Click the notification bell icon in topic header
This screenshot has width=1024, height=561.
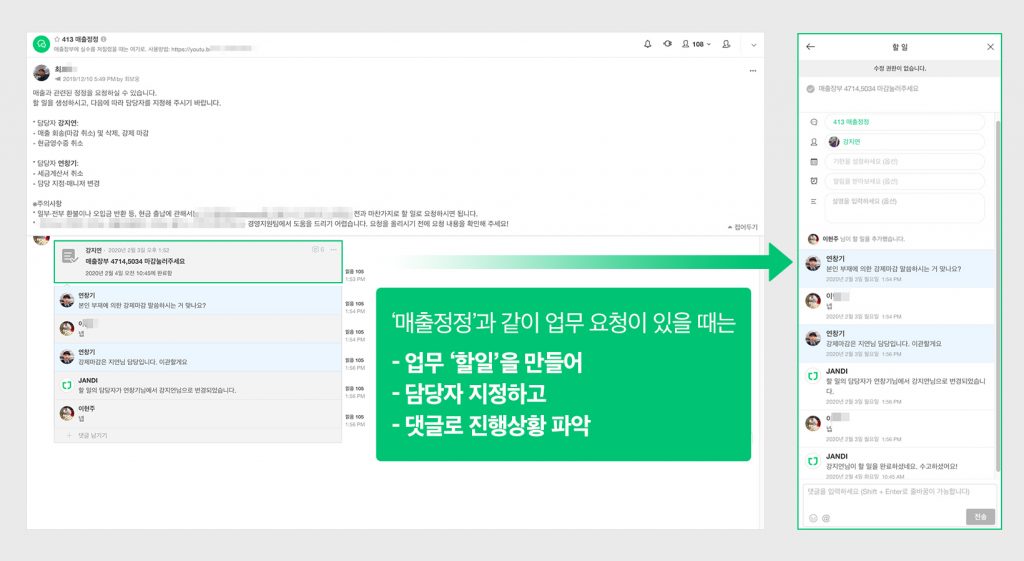click(x=647, y=44)
